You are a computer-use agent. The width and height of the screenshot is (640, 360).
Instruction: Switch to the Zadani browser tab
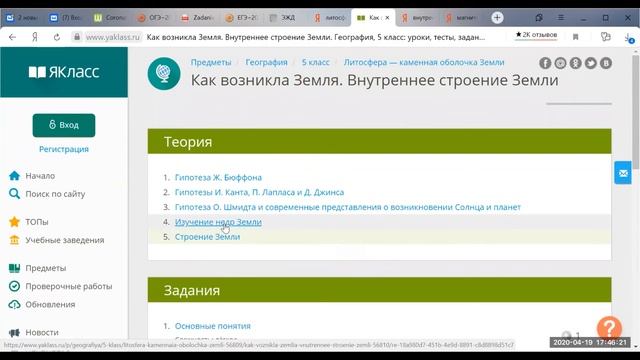point(198,18)
